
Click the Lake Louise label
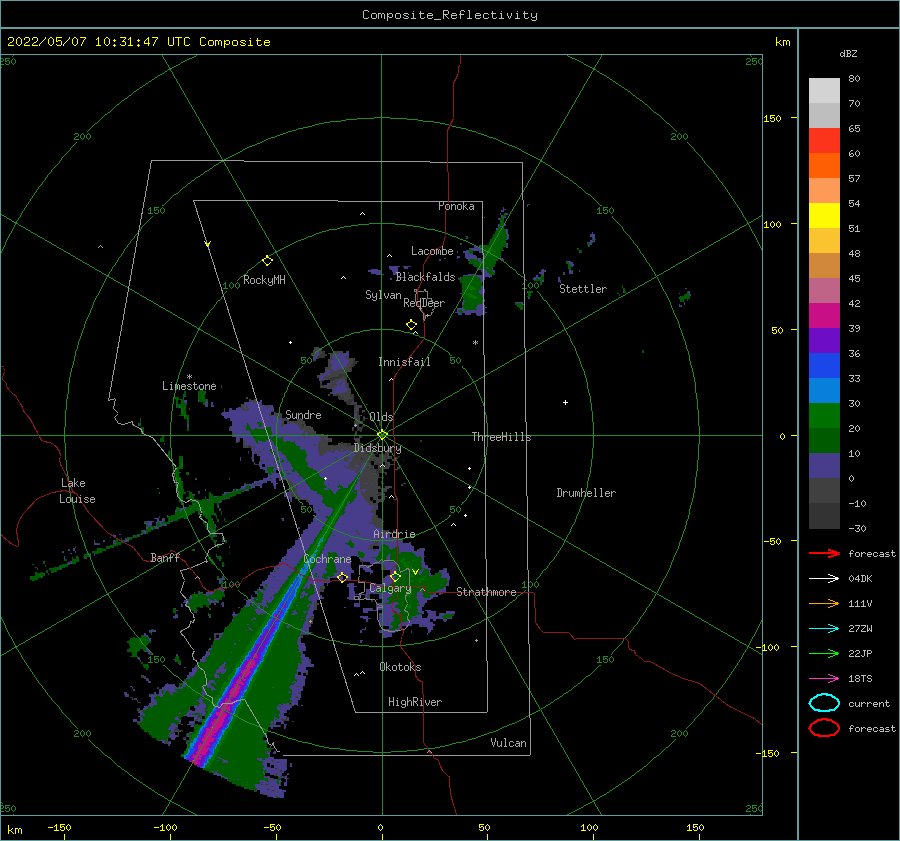coord(77,491)
